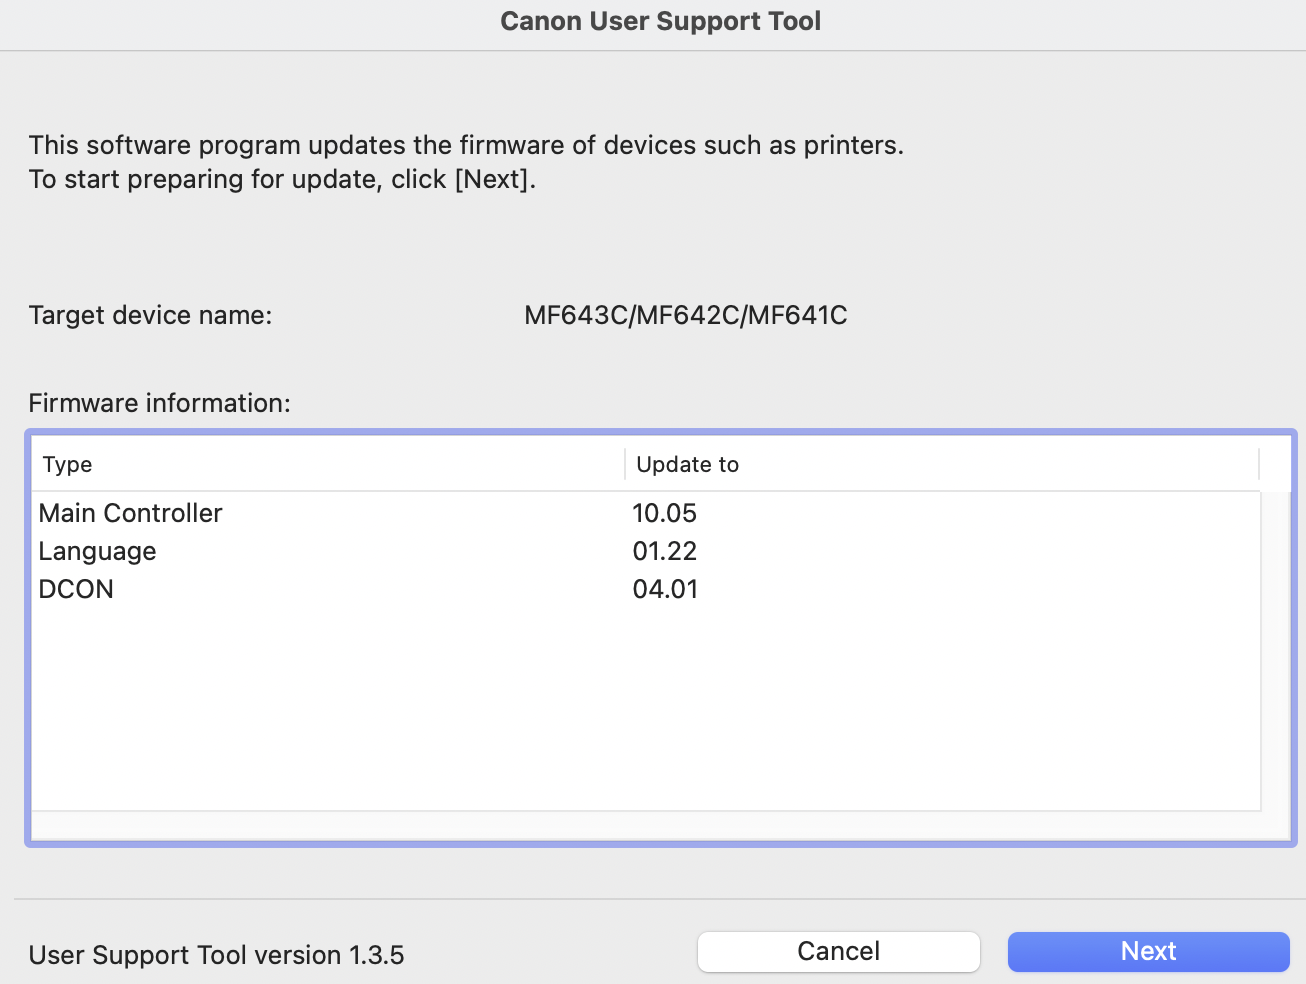This screenshot has height=984, width=1306.
Task: Click the Next button
Action: pyautogui.click(x=1148, y=951)
